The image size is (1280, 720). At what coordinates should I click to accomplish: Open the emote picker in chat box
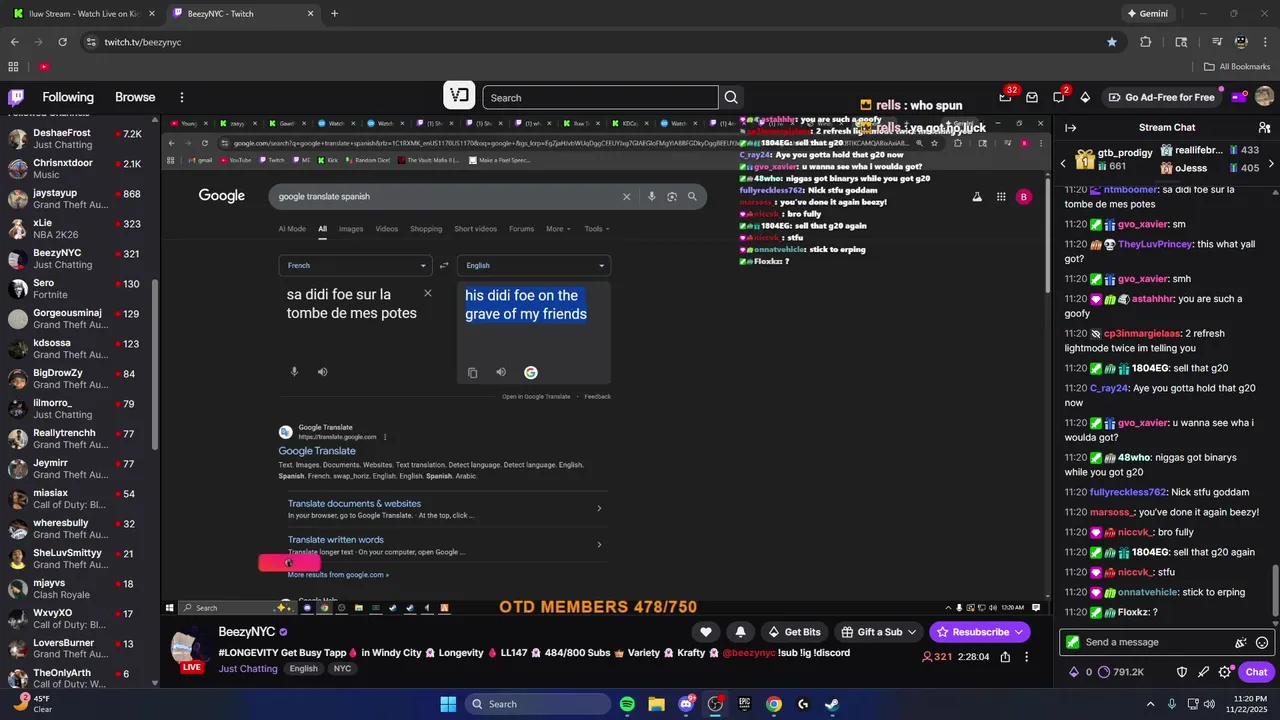pyautogui.click(x=1262, y=643)
